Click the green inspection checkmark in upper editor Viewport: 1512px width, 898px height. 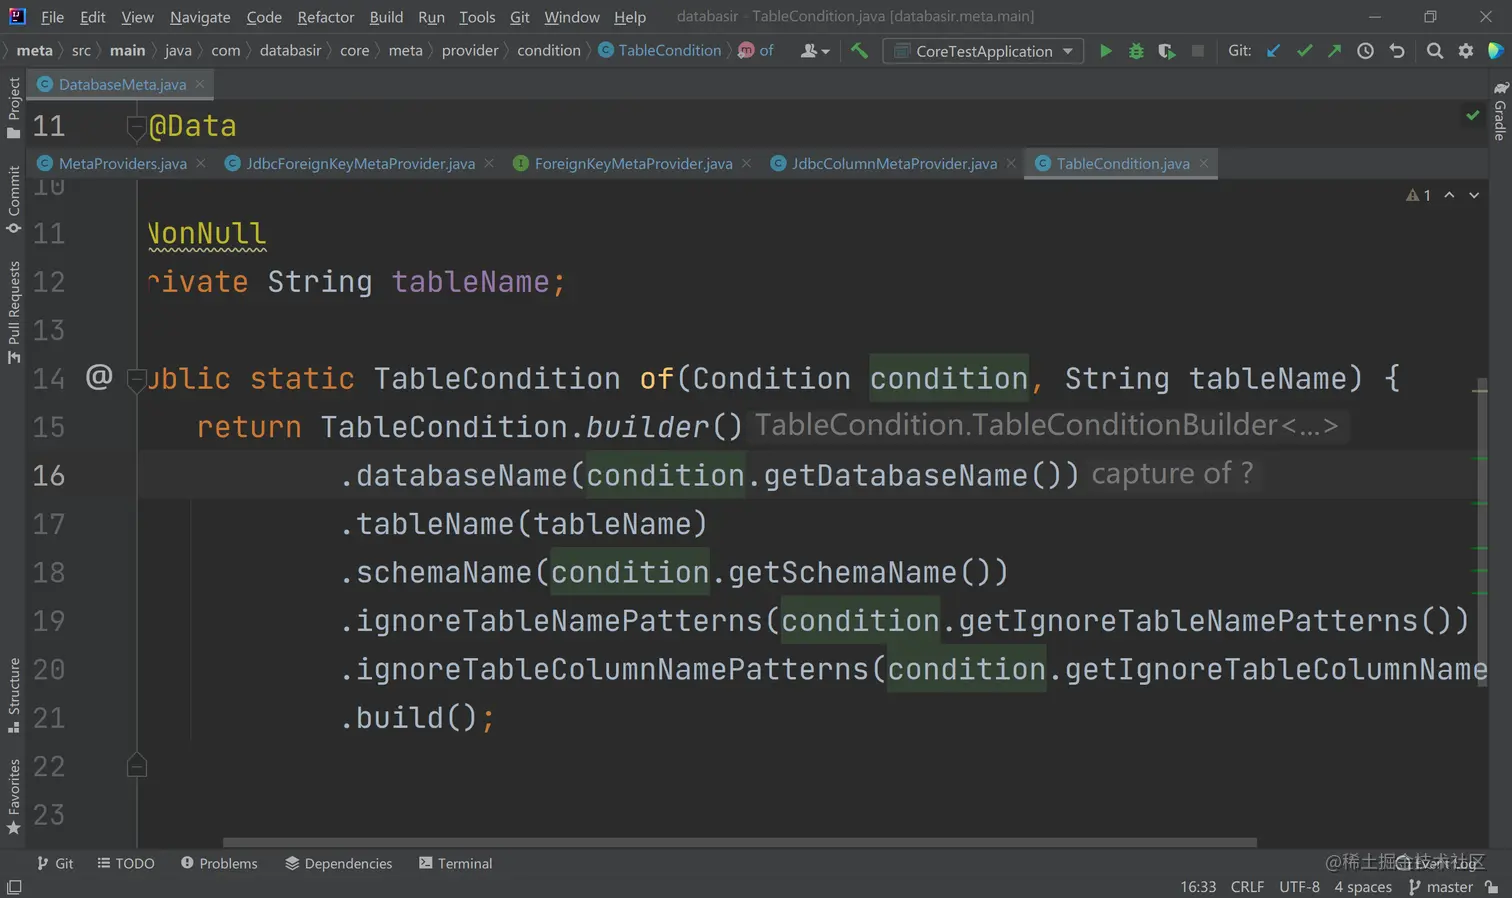click(x=1473, y=115)
